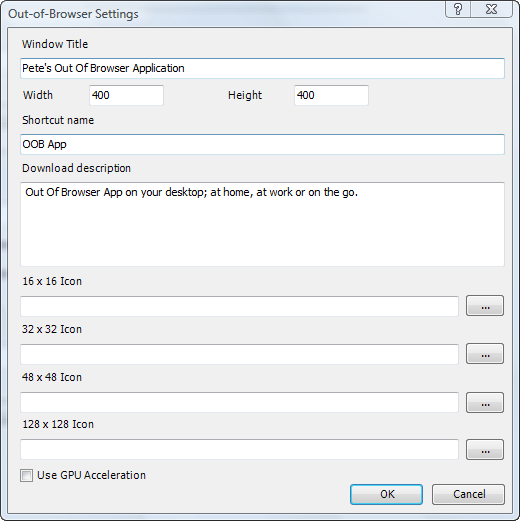Select the Shortcut name field
This screenshot has height=521, width=520.
tap(262, 144)
